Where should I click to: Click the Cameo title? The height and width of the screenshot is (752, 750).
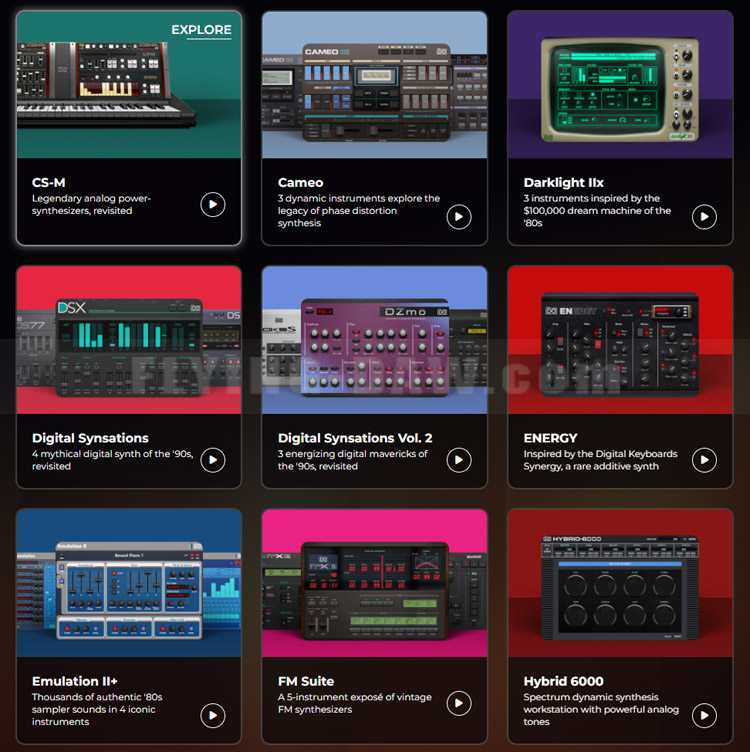tap(301, 183)
